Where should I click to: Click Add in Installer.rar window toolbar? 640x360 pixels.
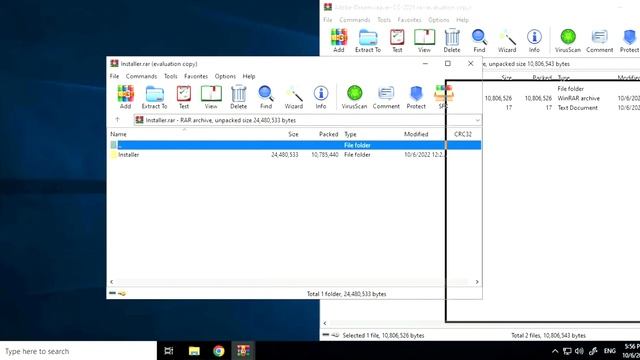[x=125, y=97]
